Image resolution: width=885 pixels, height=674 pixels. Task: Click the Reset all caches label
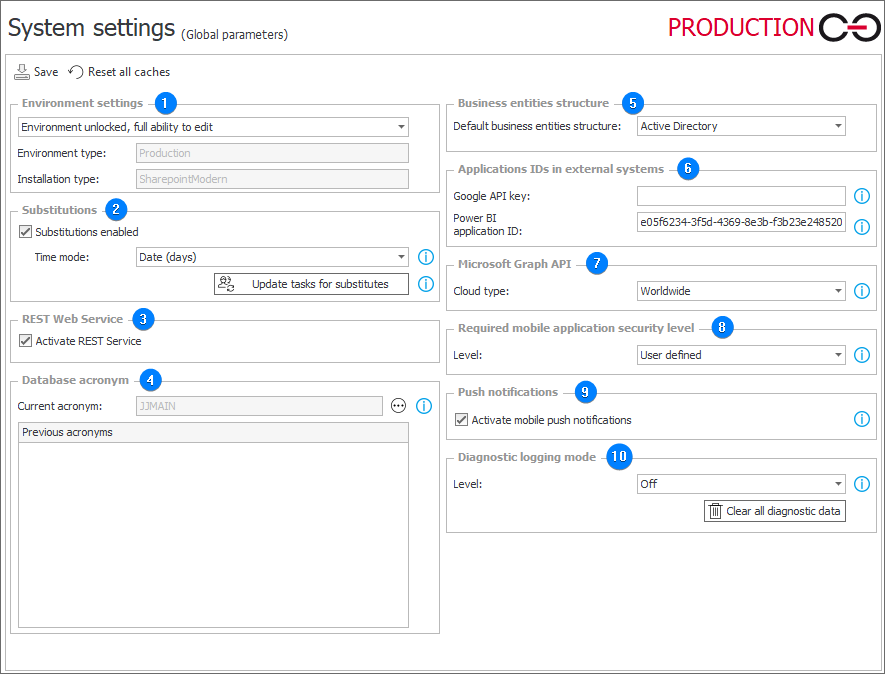129,72
